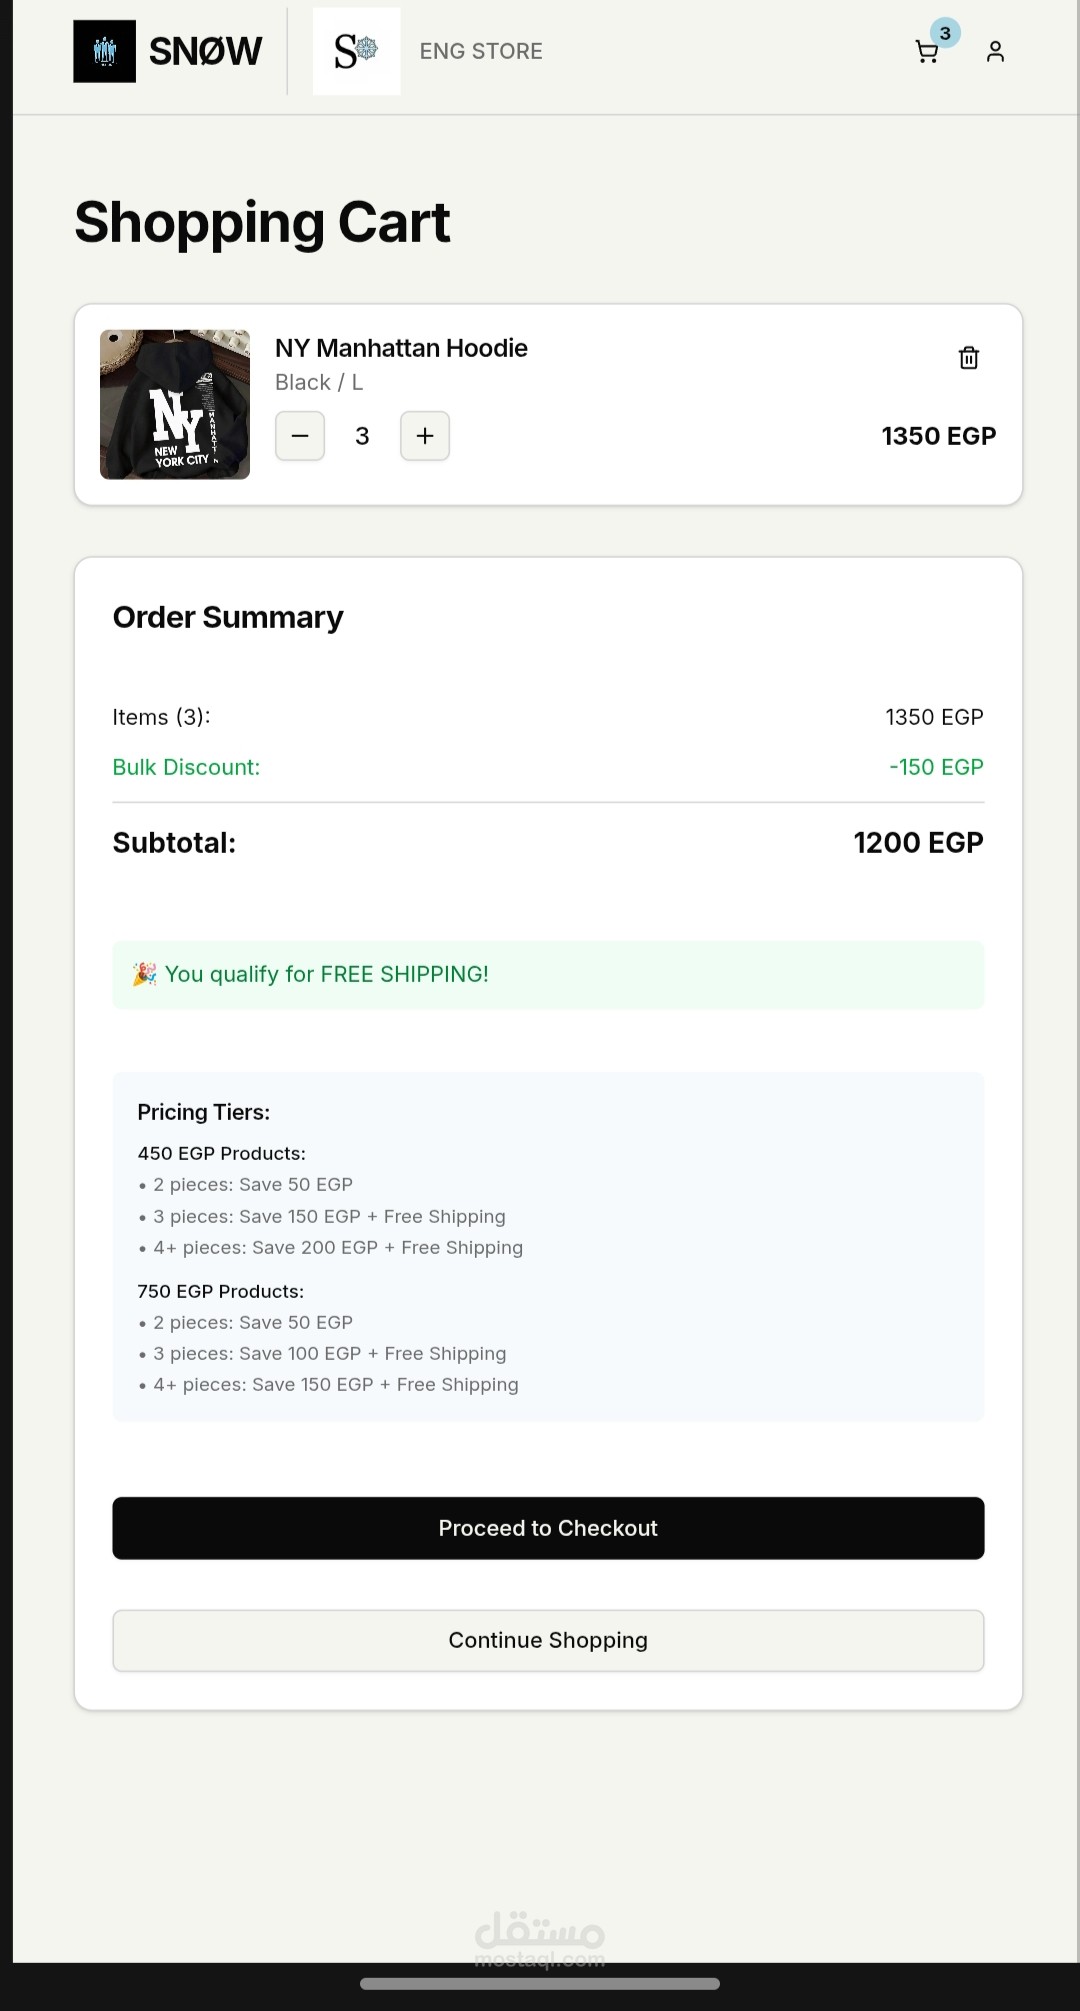Click the party popper emoji icon

(144, 974)
